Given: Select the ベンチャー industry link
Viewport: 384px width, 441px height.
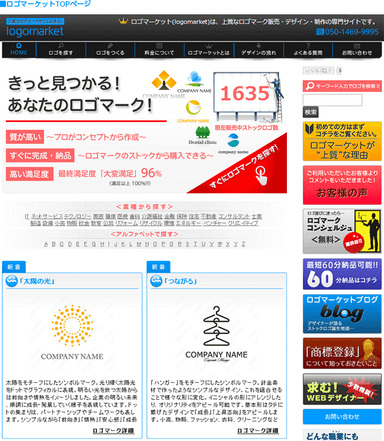Looking at the screenshot, I should 214,223.
